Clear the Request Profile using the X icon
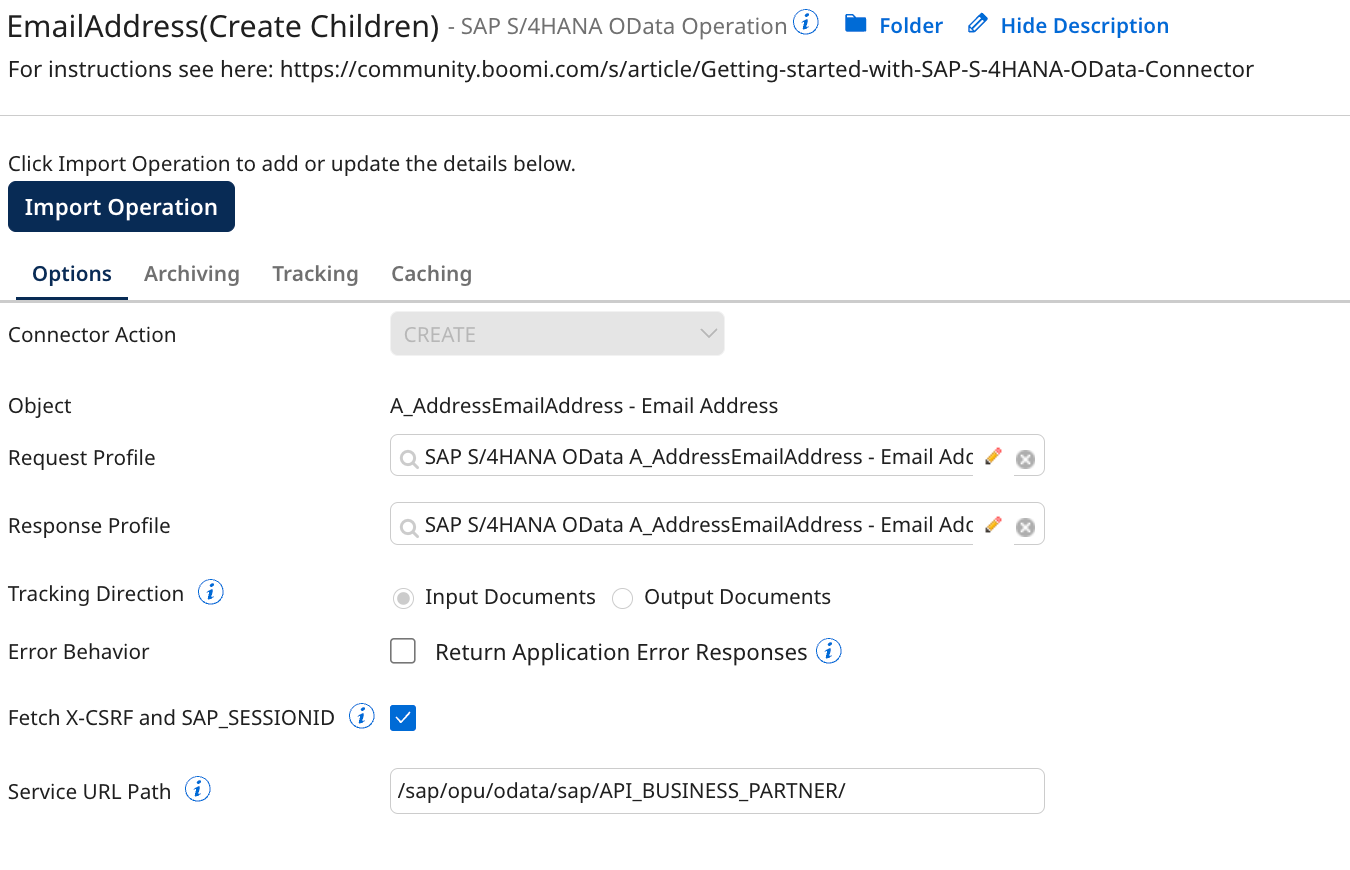Viewport: 1350px width, 870px height. click(1025, 458)
